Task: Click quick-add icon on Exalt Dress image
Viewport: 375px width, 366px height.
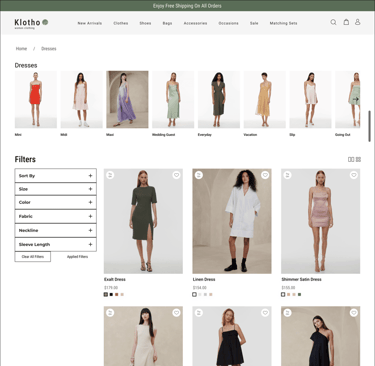Action: [x=110, y=175]
